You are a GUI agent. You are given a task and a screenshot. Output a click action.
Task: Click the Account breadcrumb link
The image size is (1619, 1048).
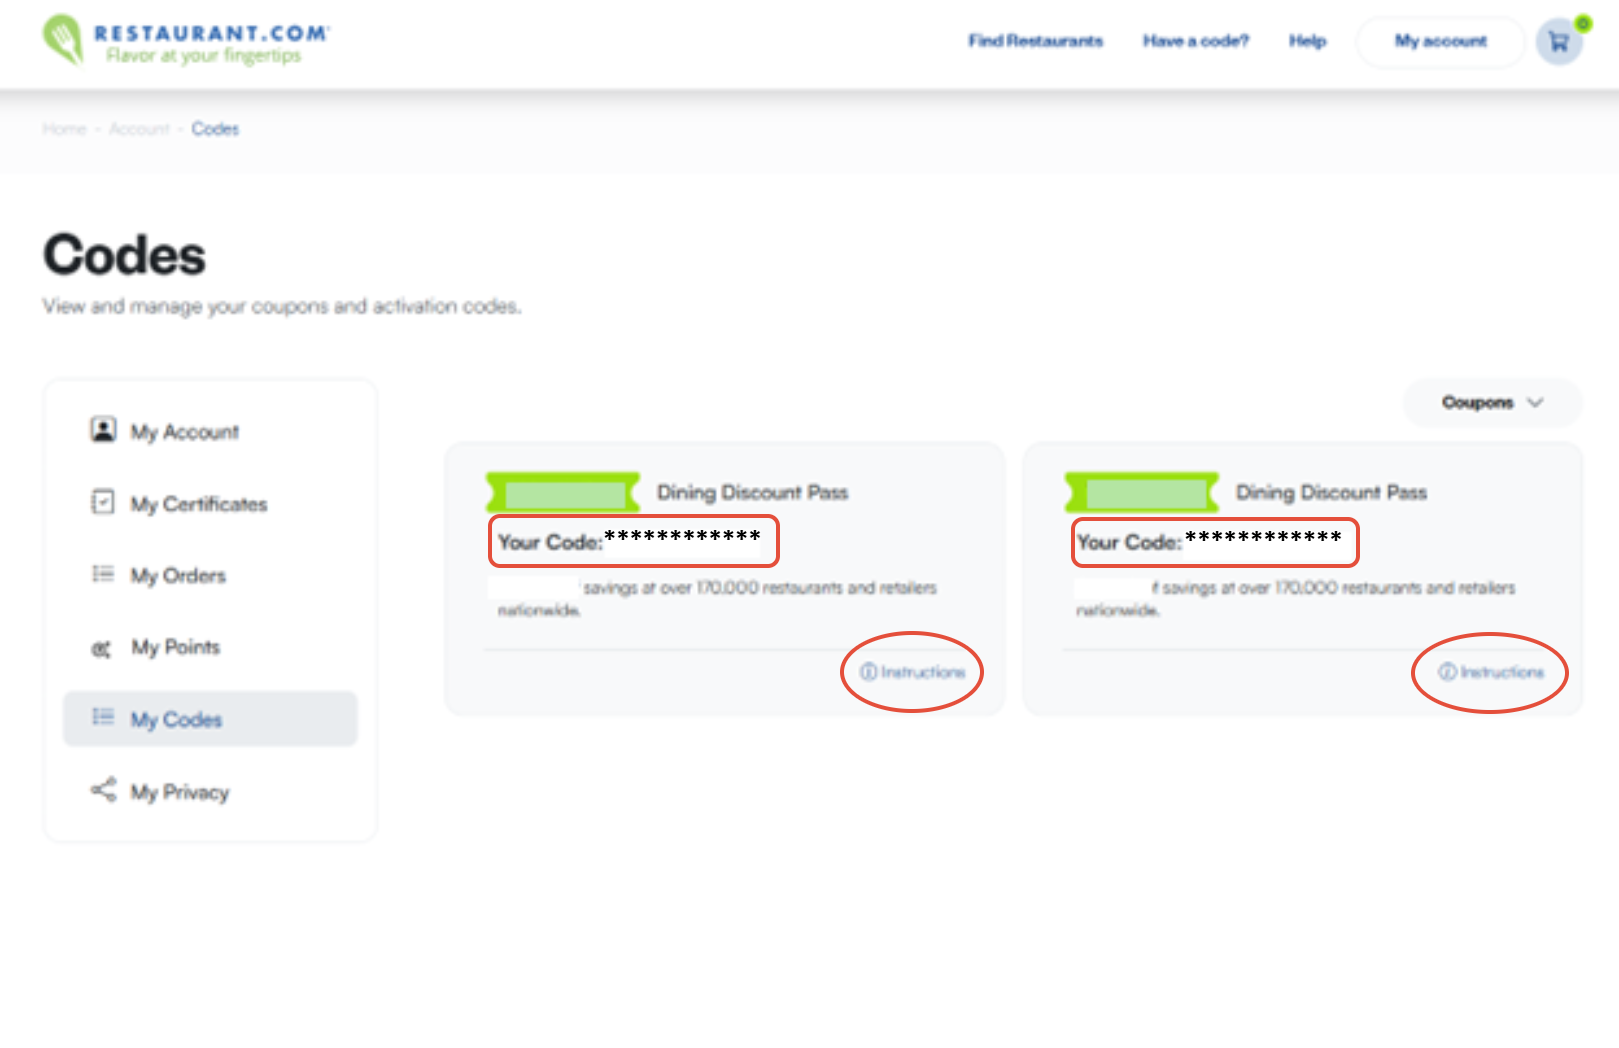coord(140,129)
